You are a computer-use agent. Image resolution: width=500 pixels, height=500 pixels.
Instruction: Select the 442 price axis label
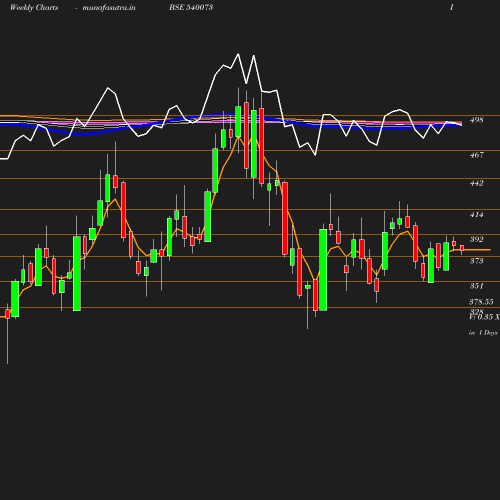477,183
